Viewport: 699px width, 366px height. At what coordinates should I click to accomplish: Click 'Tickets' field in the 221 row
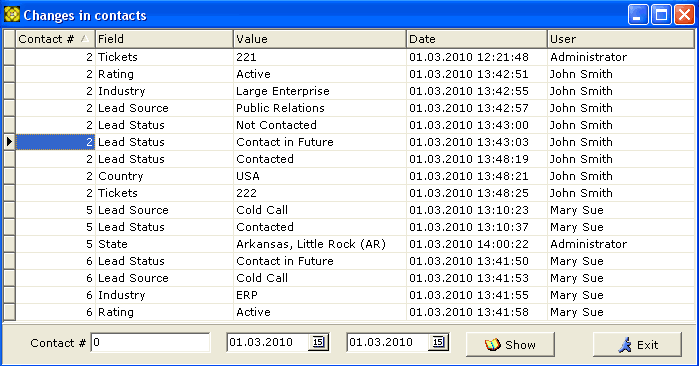click(x=164, y=57)
